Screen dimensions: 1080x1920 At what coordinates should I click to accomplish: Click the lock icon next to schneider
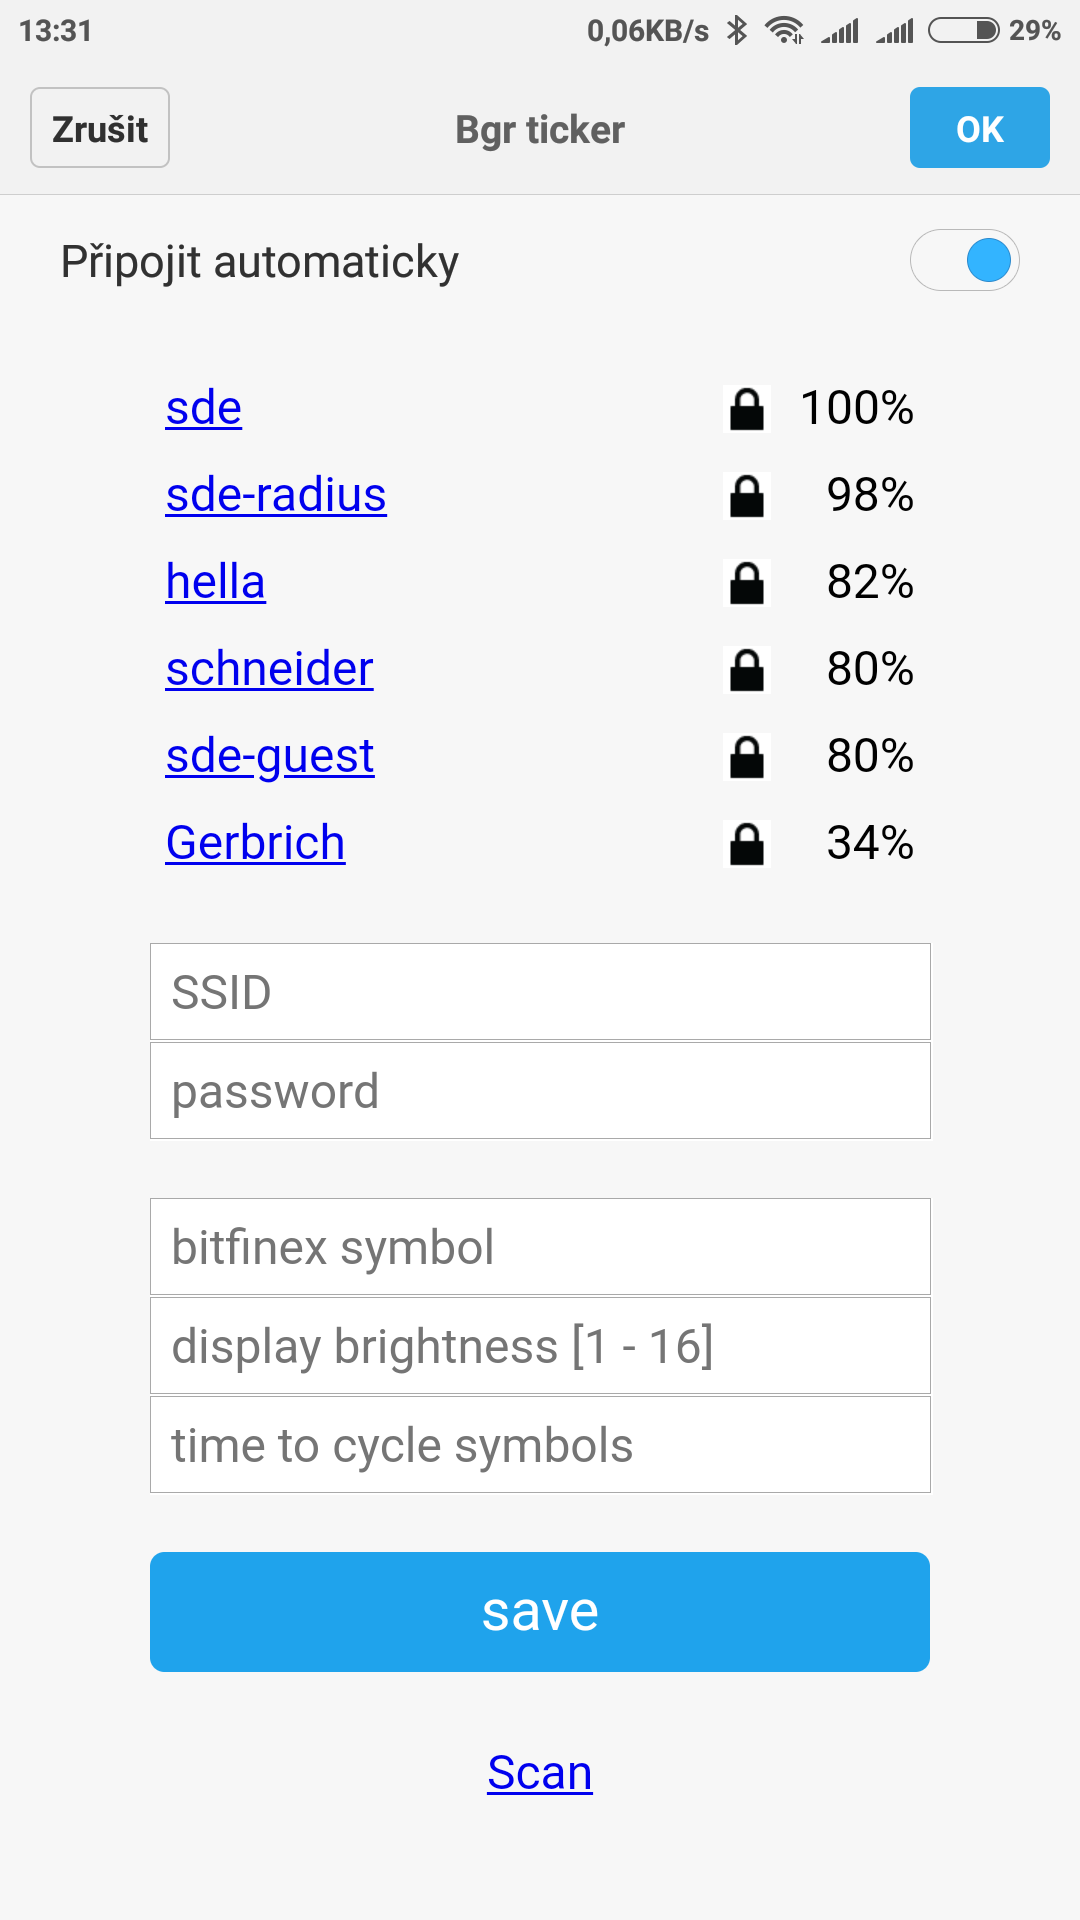click(747, 670)
